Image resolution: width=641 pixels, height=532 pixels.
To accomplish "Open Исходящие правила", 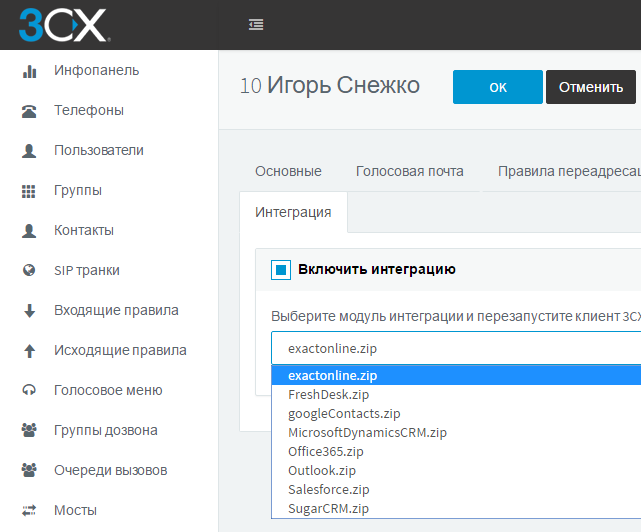I will tap(120, 350).
